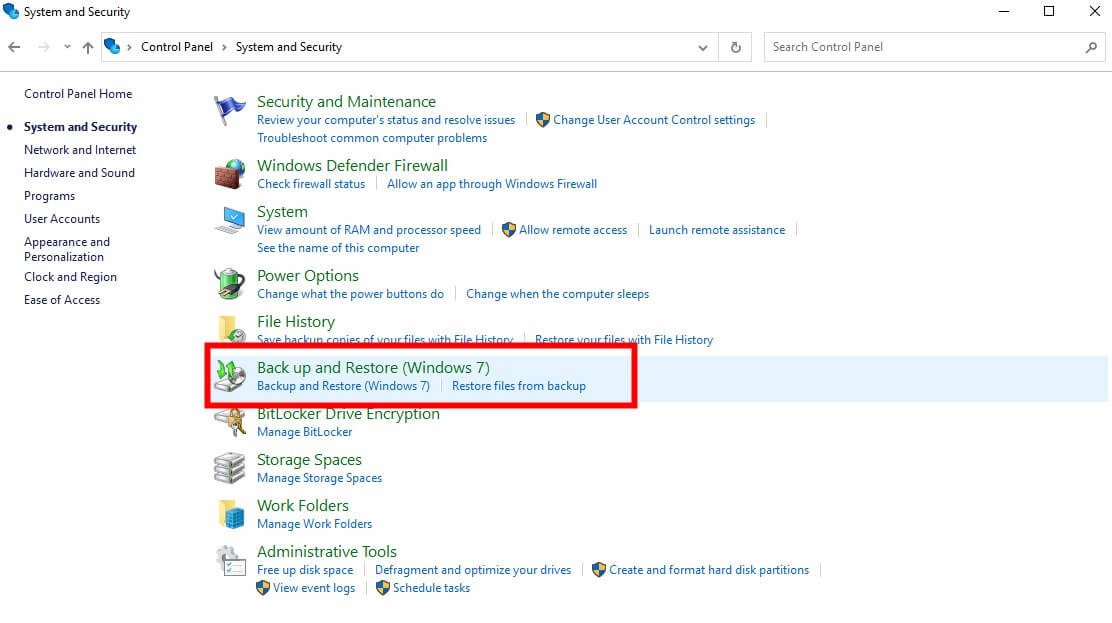Open the recent locations dropdown arrow

tap(67, 47)
